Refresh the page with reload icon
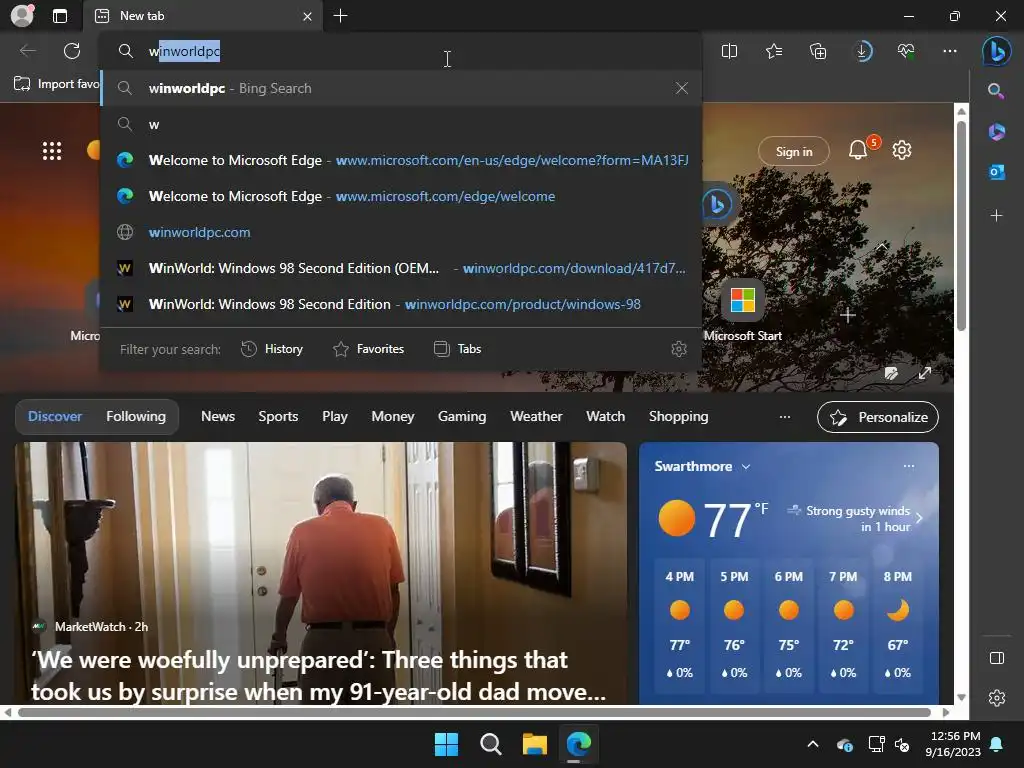 point(72,51)
